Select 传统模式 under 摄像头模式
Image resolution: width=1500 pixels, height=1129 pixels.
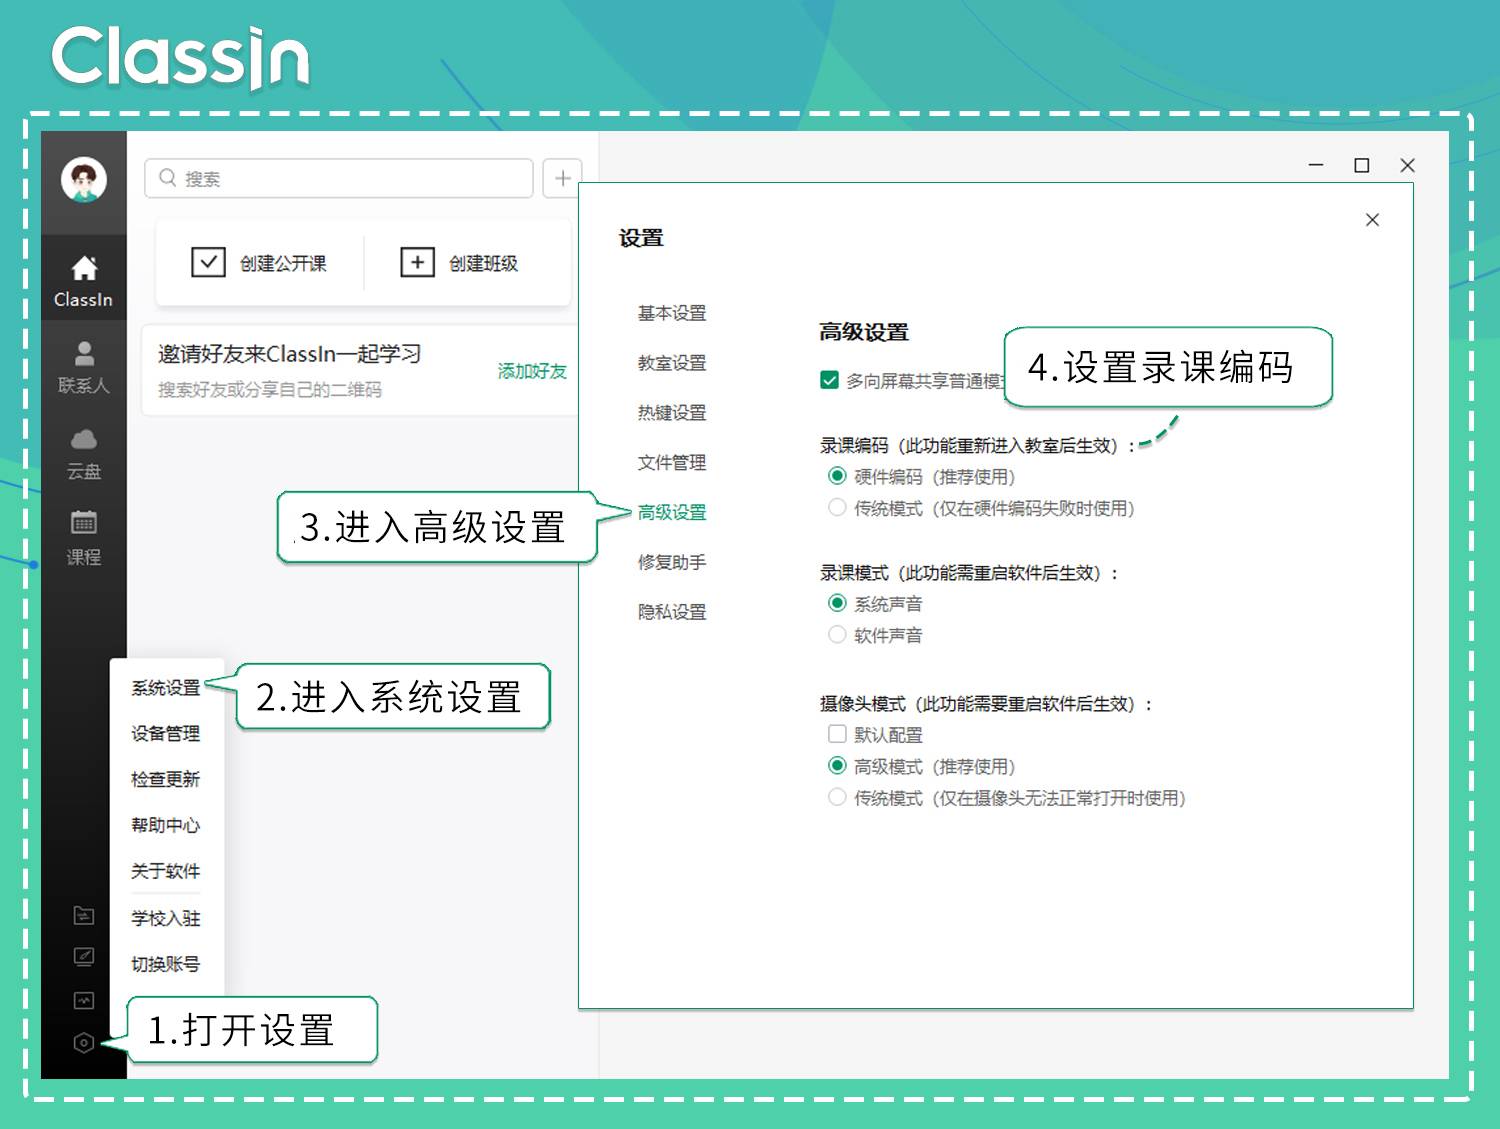[x=837, y=797]
